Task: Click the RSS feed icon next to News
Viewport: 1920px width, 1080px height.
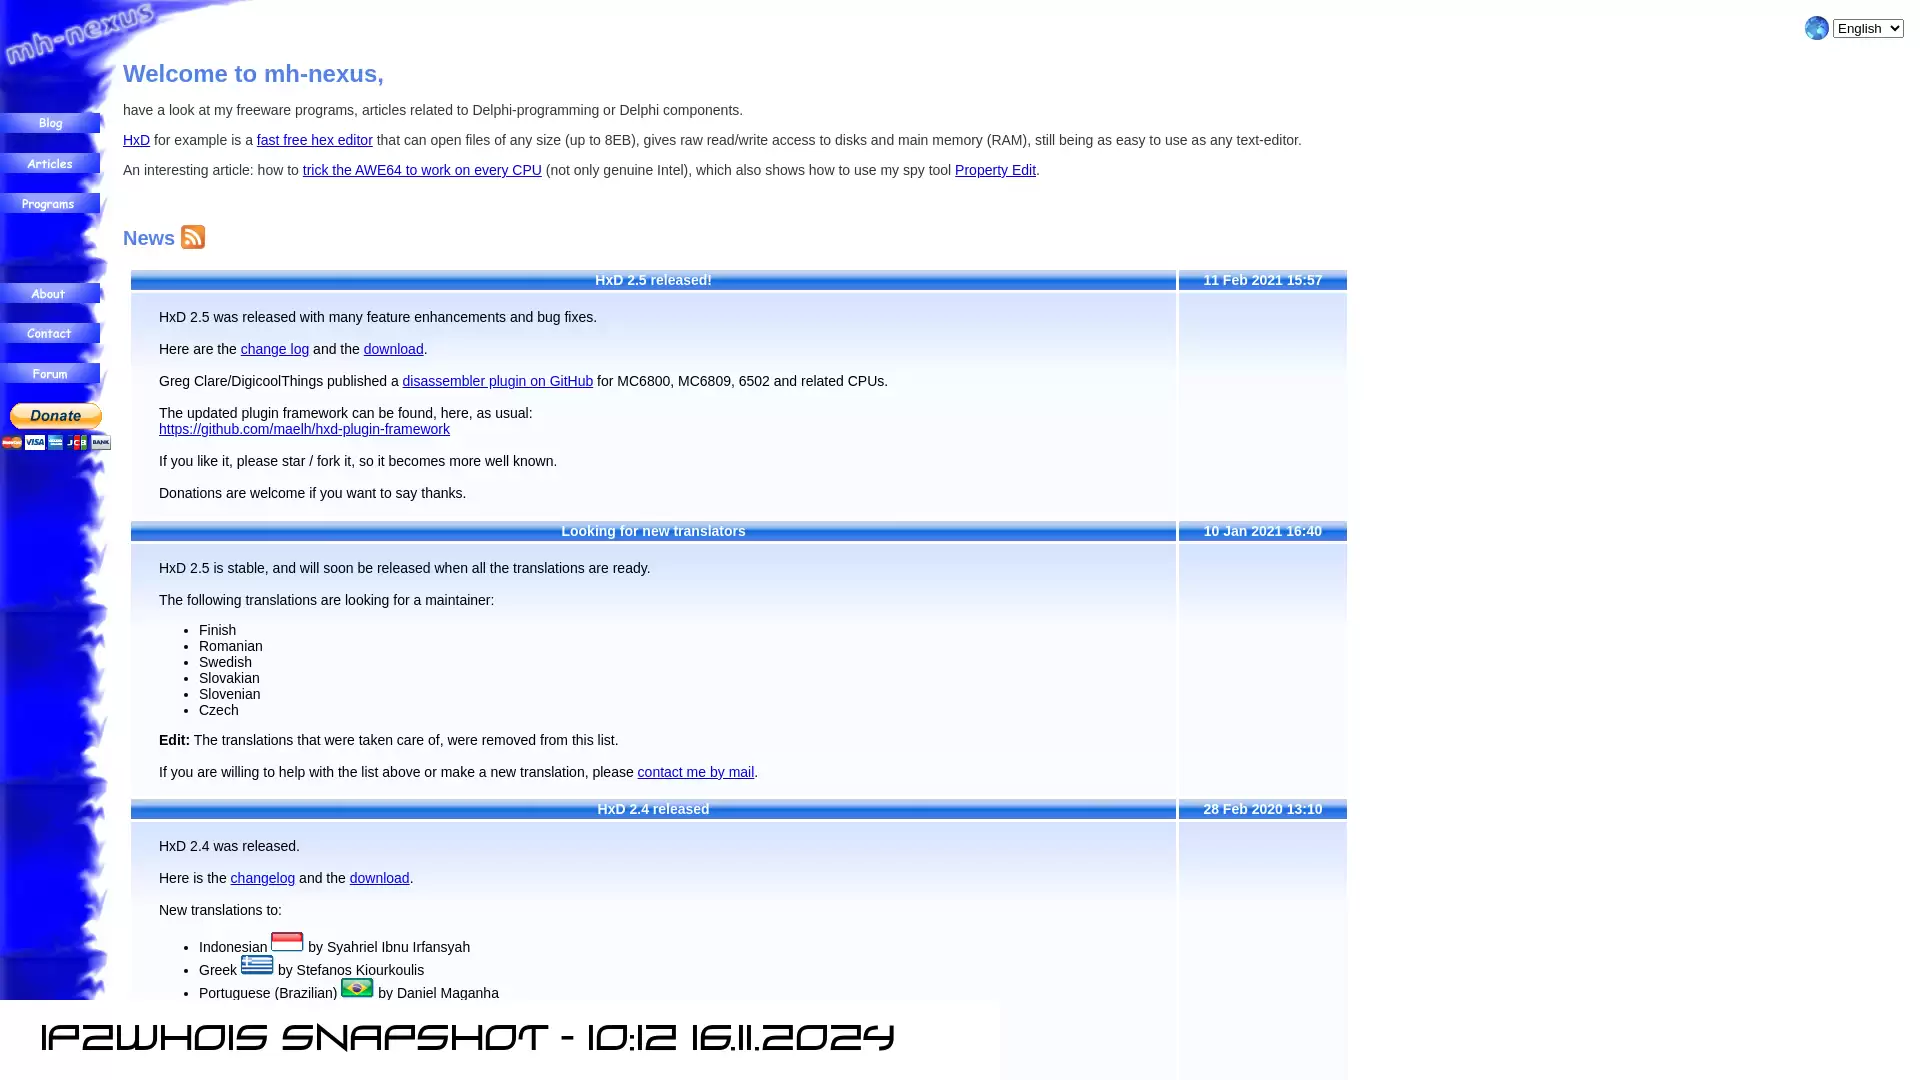Action: 193,236
